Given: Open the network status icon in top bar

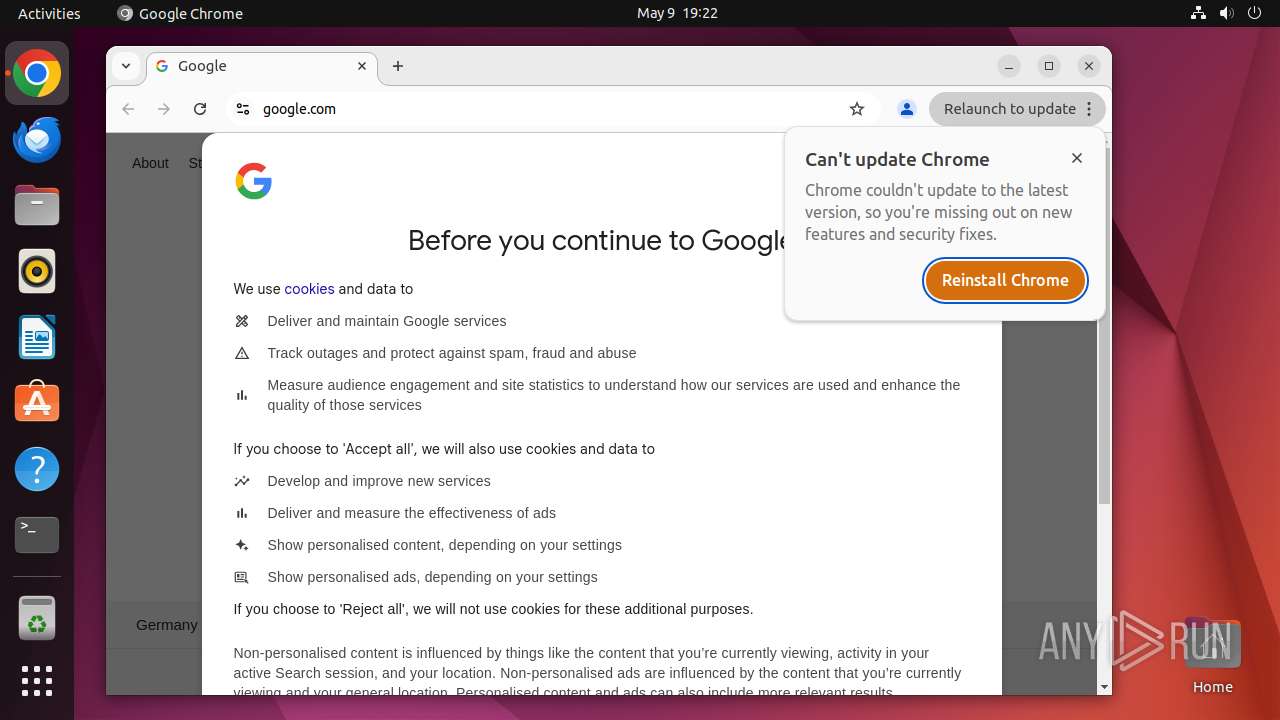Looking at the screenshot, I should coord(1198,13).
